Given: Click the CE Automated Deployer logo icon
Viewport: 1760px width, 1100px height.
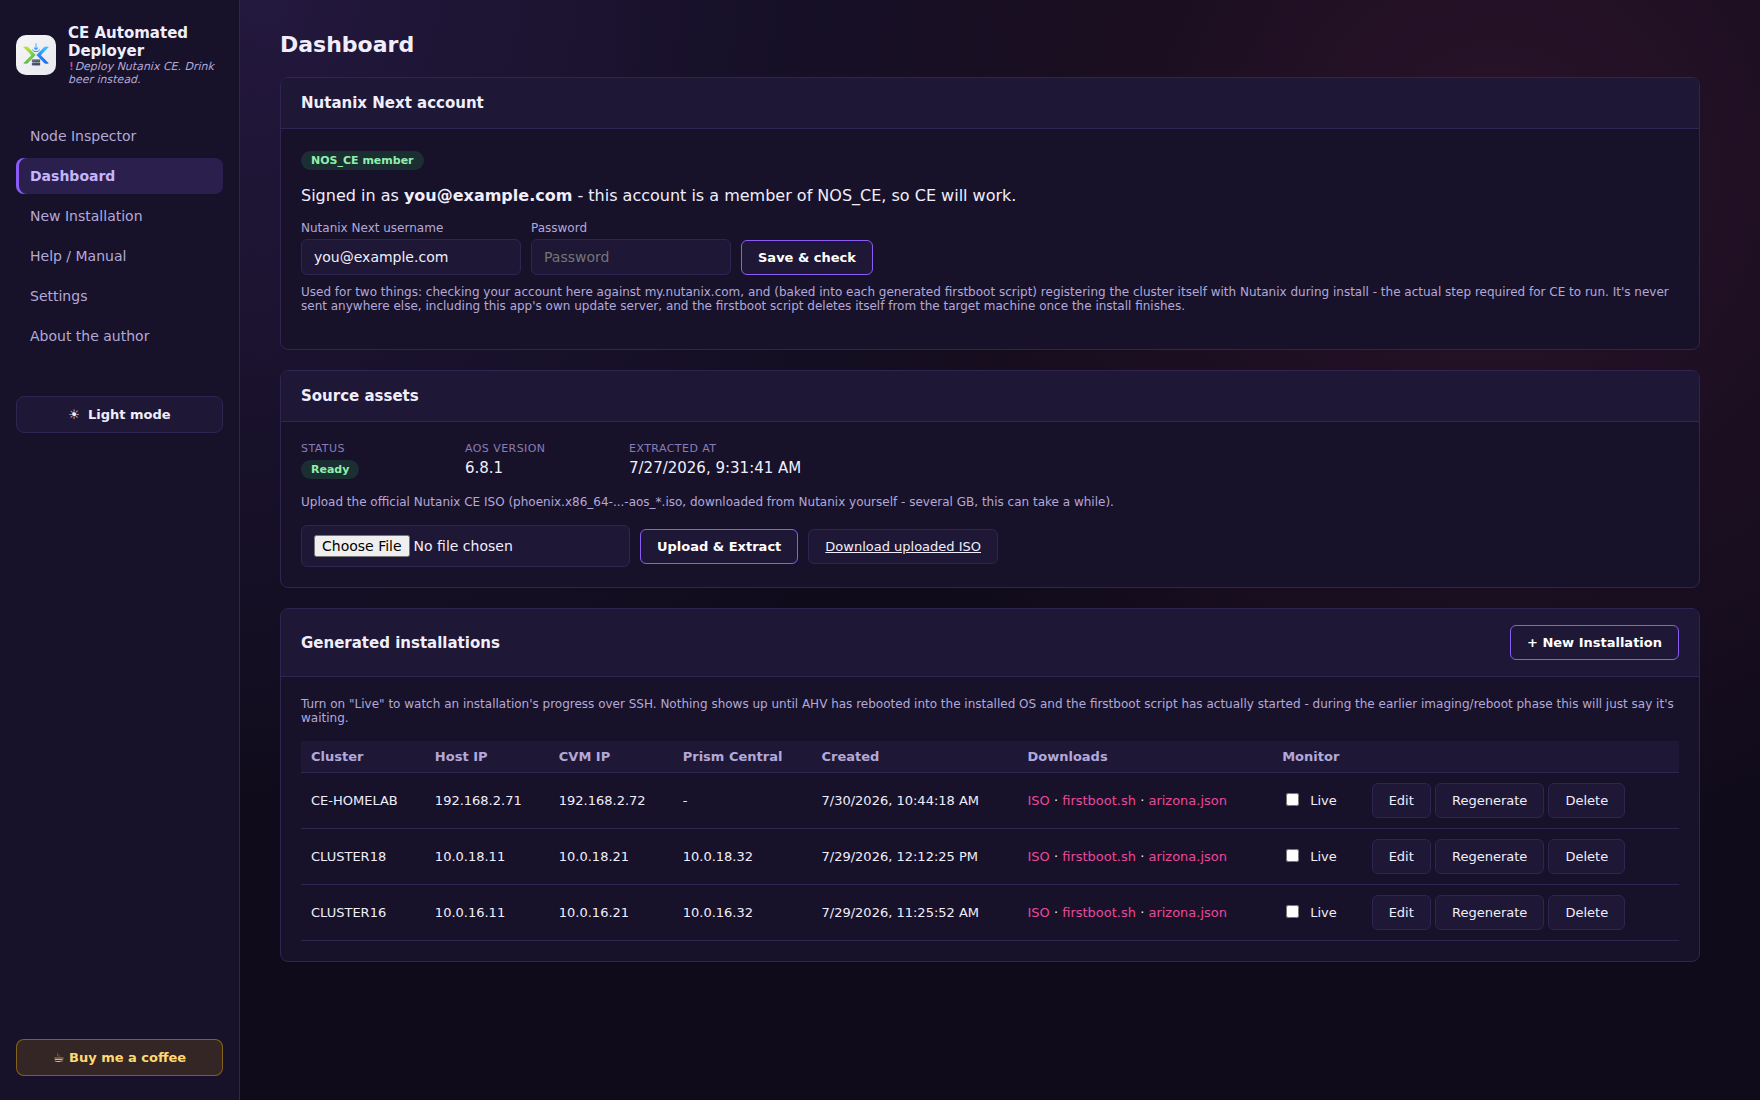Looking at the screenshot, I should coord(36,55).
